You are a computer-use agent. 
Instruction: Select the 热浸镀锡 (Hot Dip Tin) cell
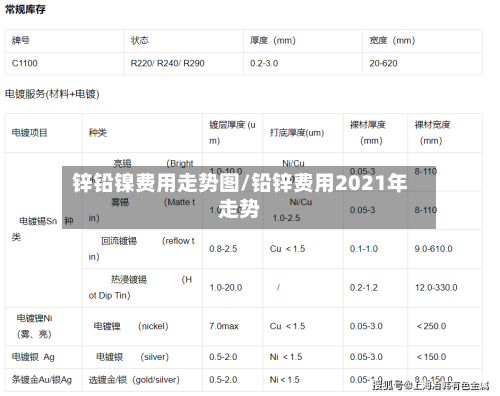(141, 287)
